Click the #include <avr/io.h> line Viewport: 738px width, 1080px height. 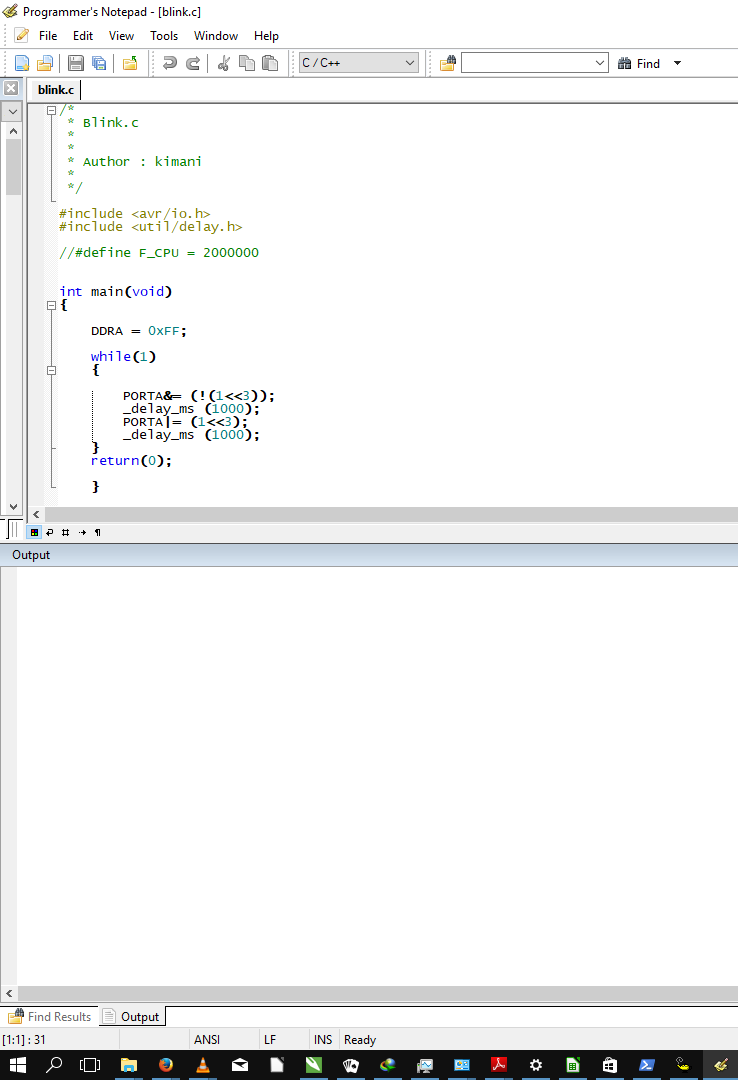click(134, 214)
